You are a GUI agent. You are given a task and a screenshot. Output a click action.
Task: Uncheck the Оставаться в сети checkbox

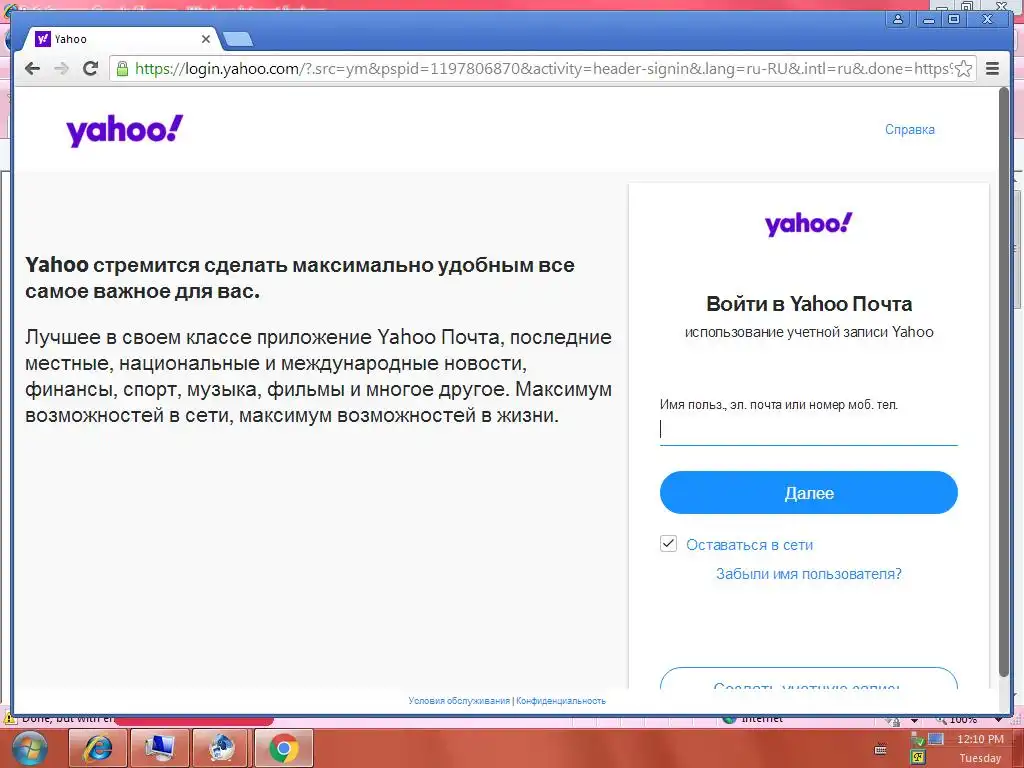tap(668, 543)
